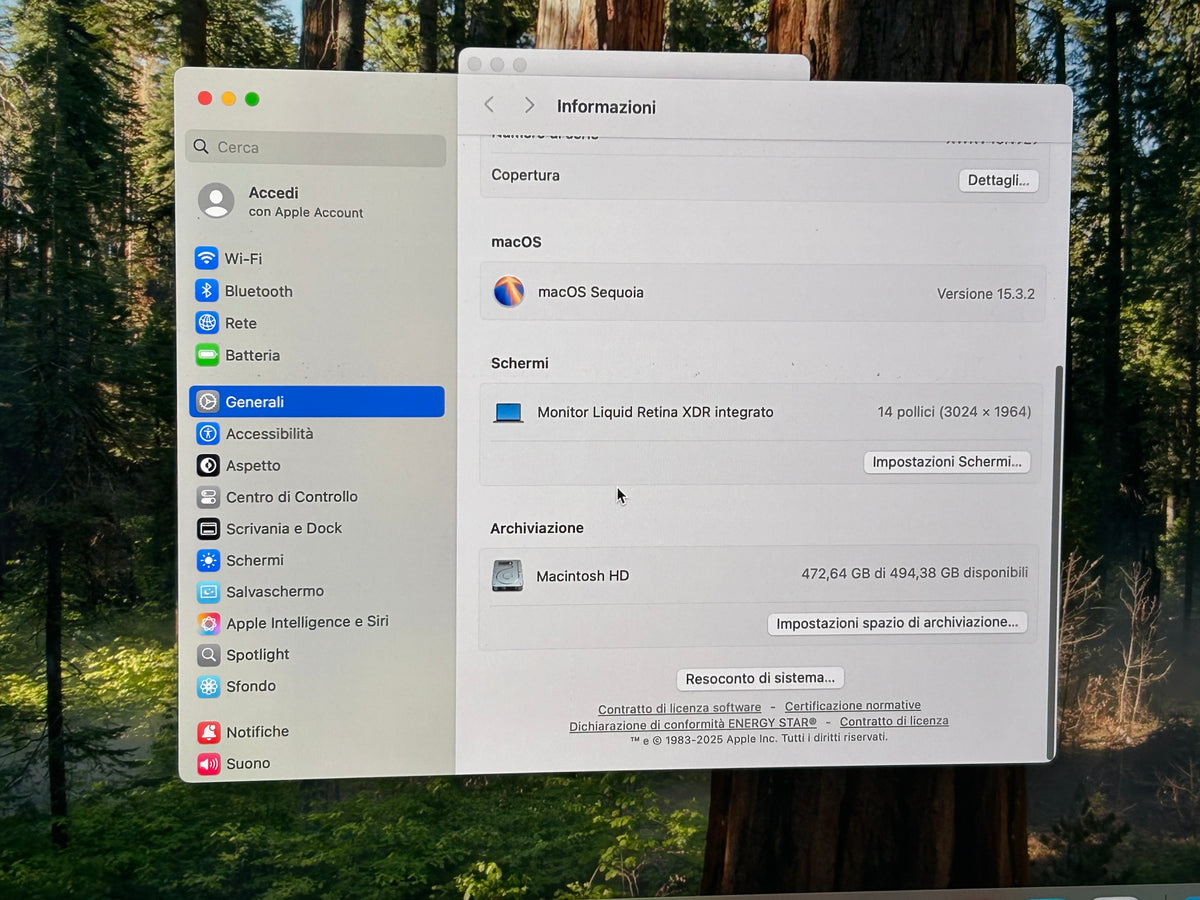Click the macOS Sequoia label
The image size is (1200, 900).
click(591, 293)
